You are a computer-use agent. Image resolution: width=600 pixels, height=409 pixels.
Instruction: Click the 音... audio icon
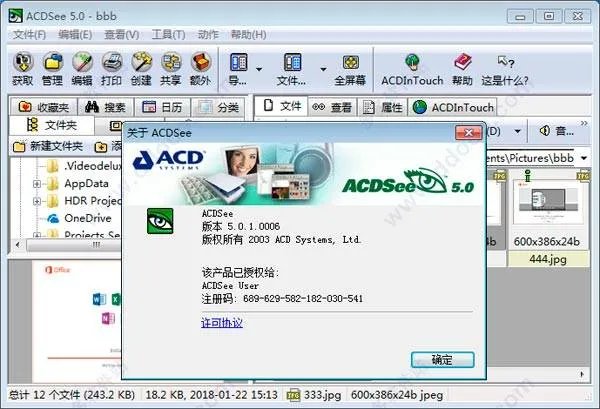click(545, 131)
